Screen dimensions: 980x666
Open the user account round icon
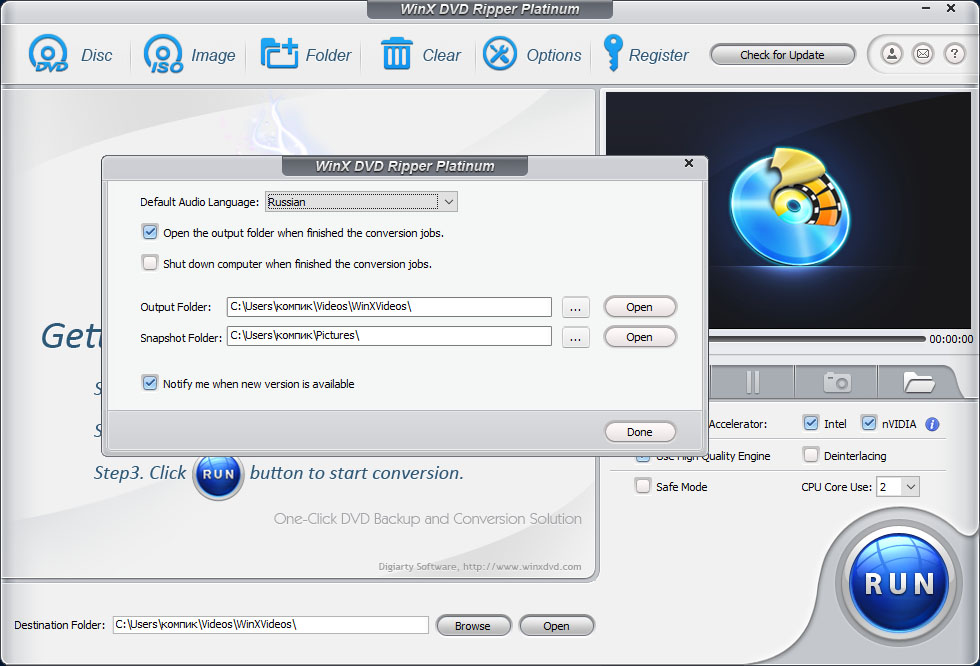(x=892, y=54)
